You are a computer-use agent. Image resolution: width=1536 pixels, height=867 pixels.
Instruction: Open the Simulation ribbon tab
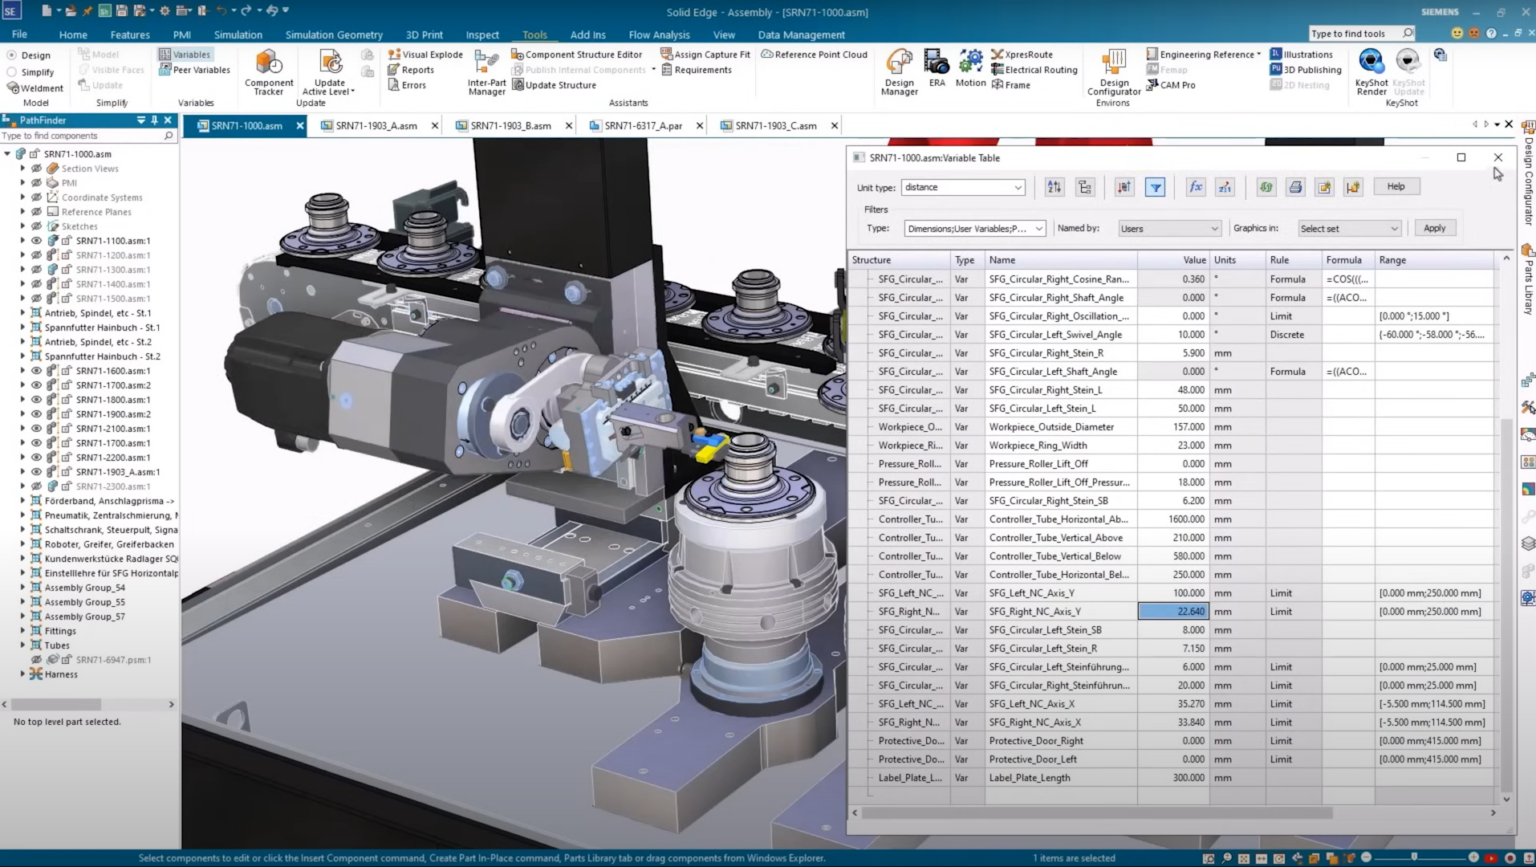pyautogui.click(x=239, y=34)
